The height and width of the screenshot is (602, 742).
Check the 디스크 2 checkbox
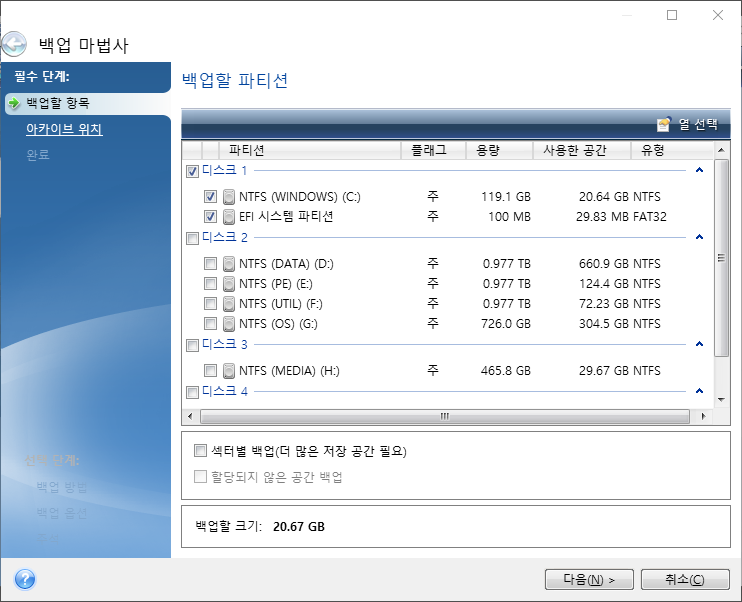(192, 238)
